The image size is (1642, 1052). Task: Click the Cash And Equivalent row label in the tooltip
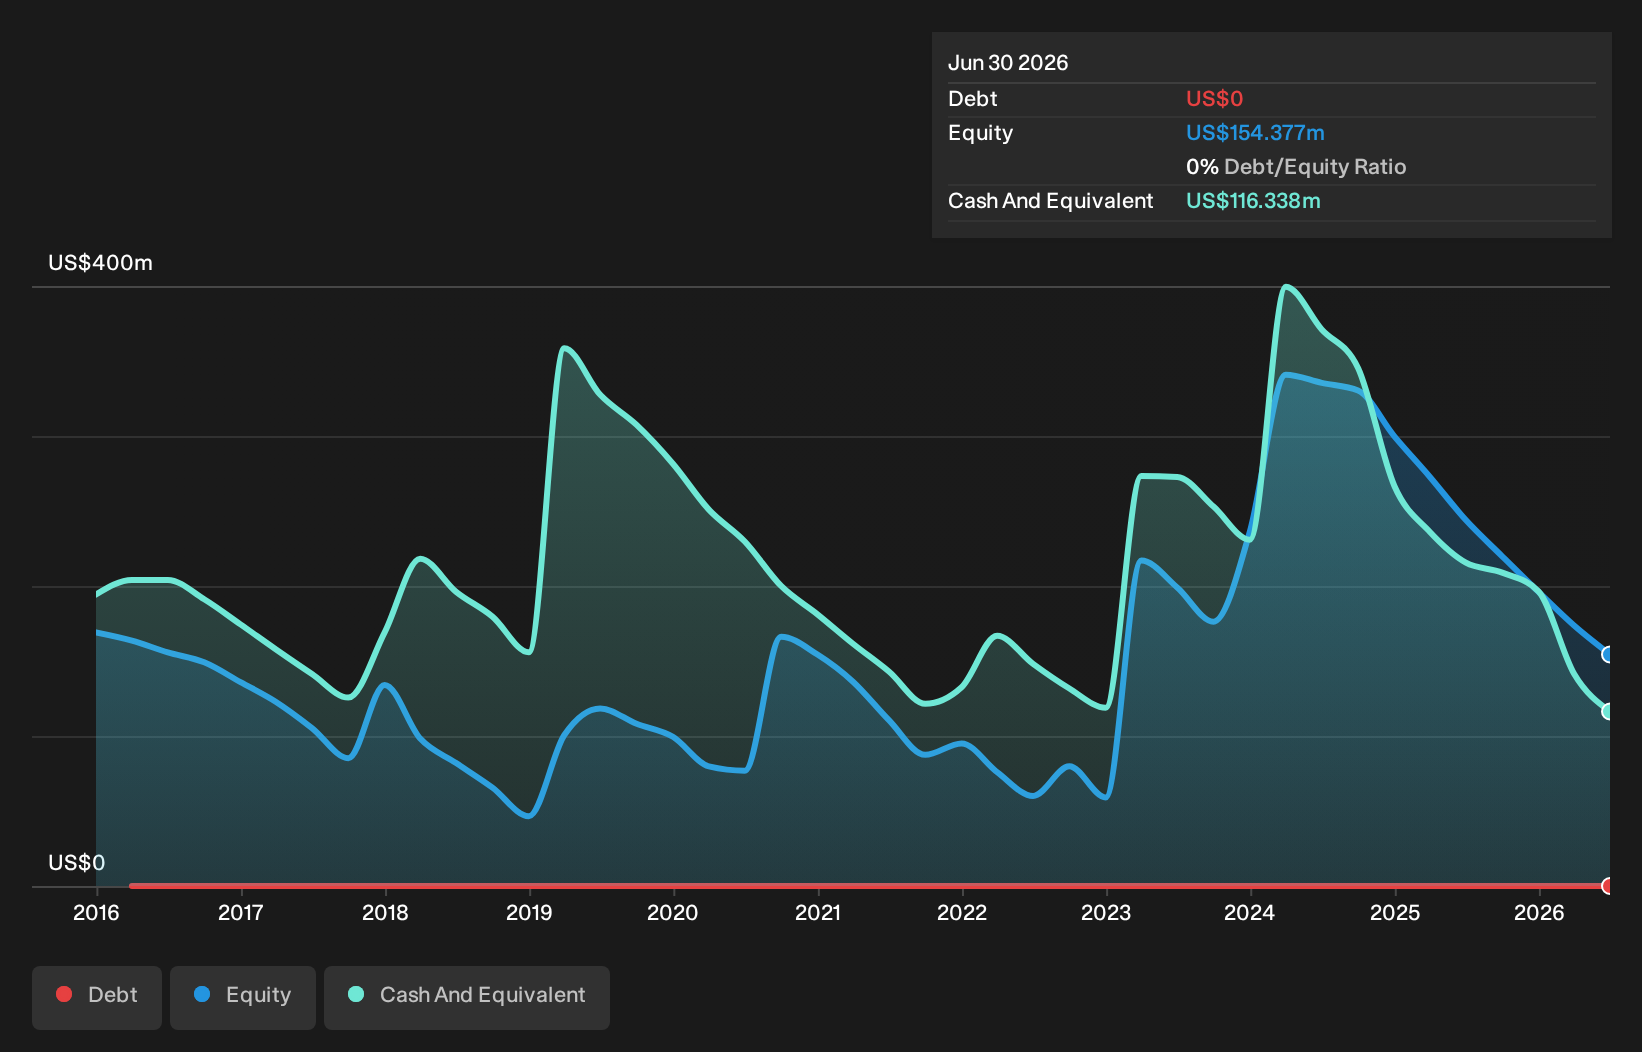[1050, 201]
